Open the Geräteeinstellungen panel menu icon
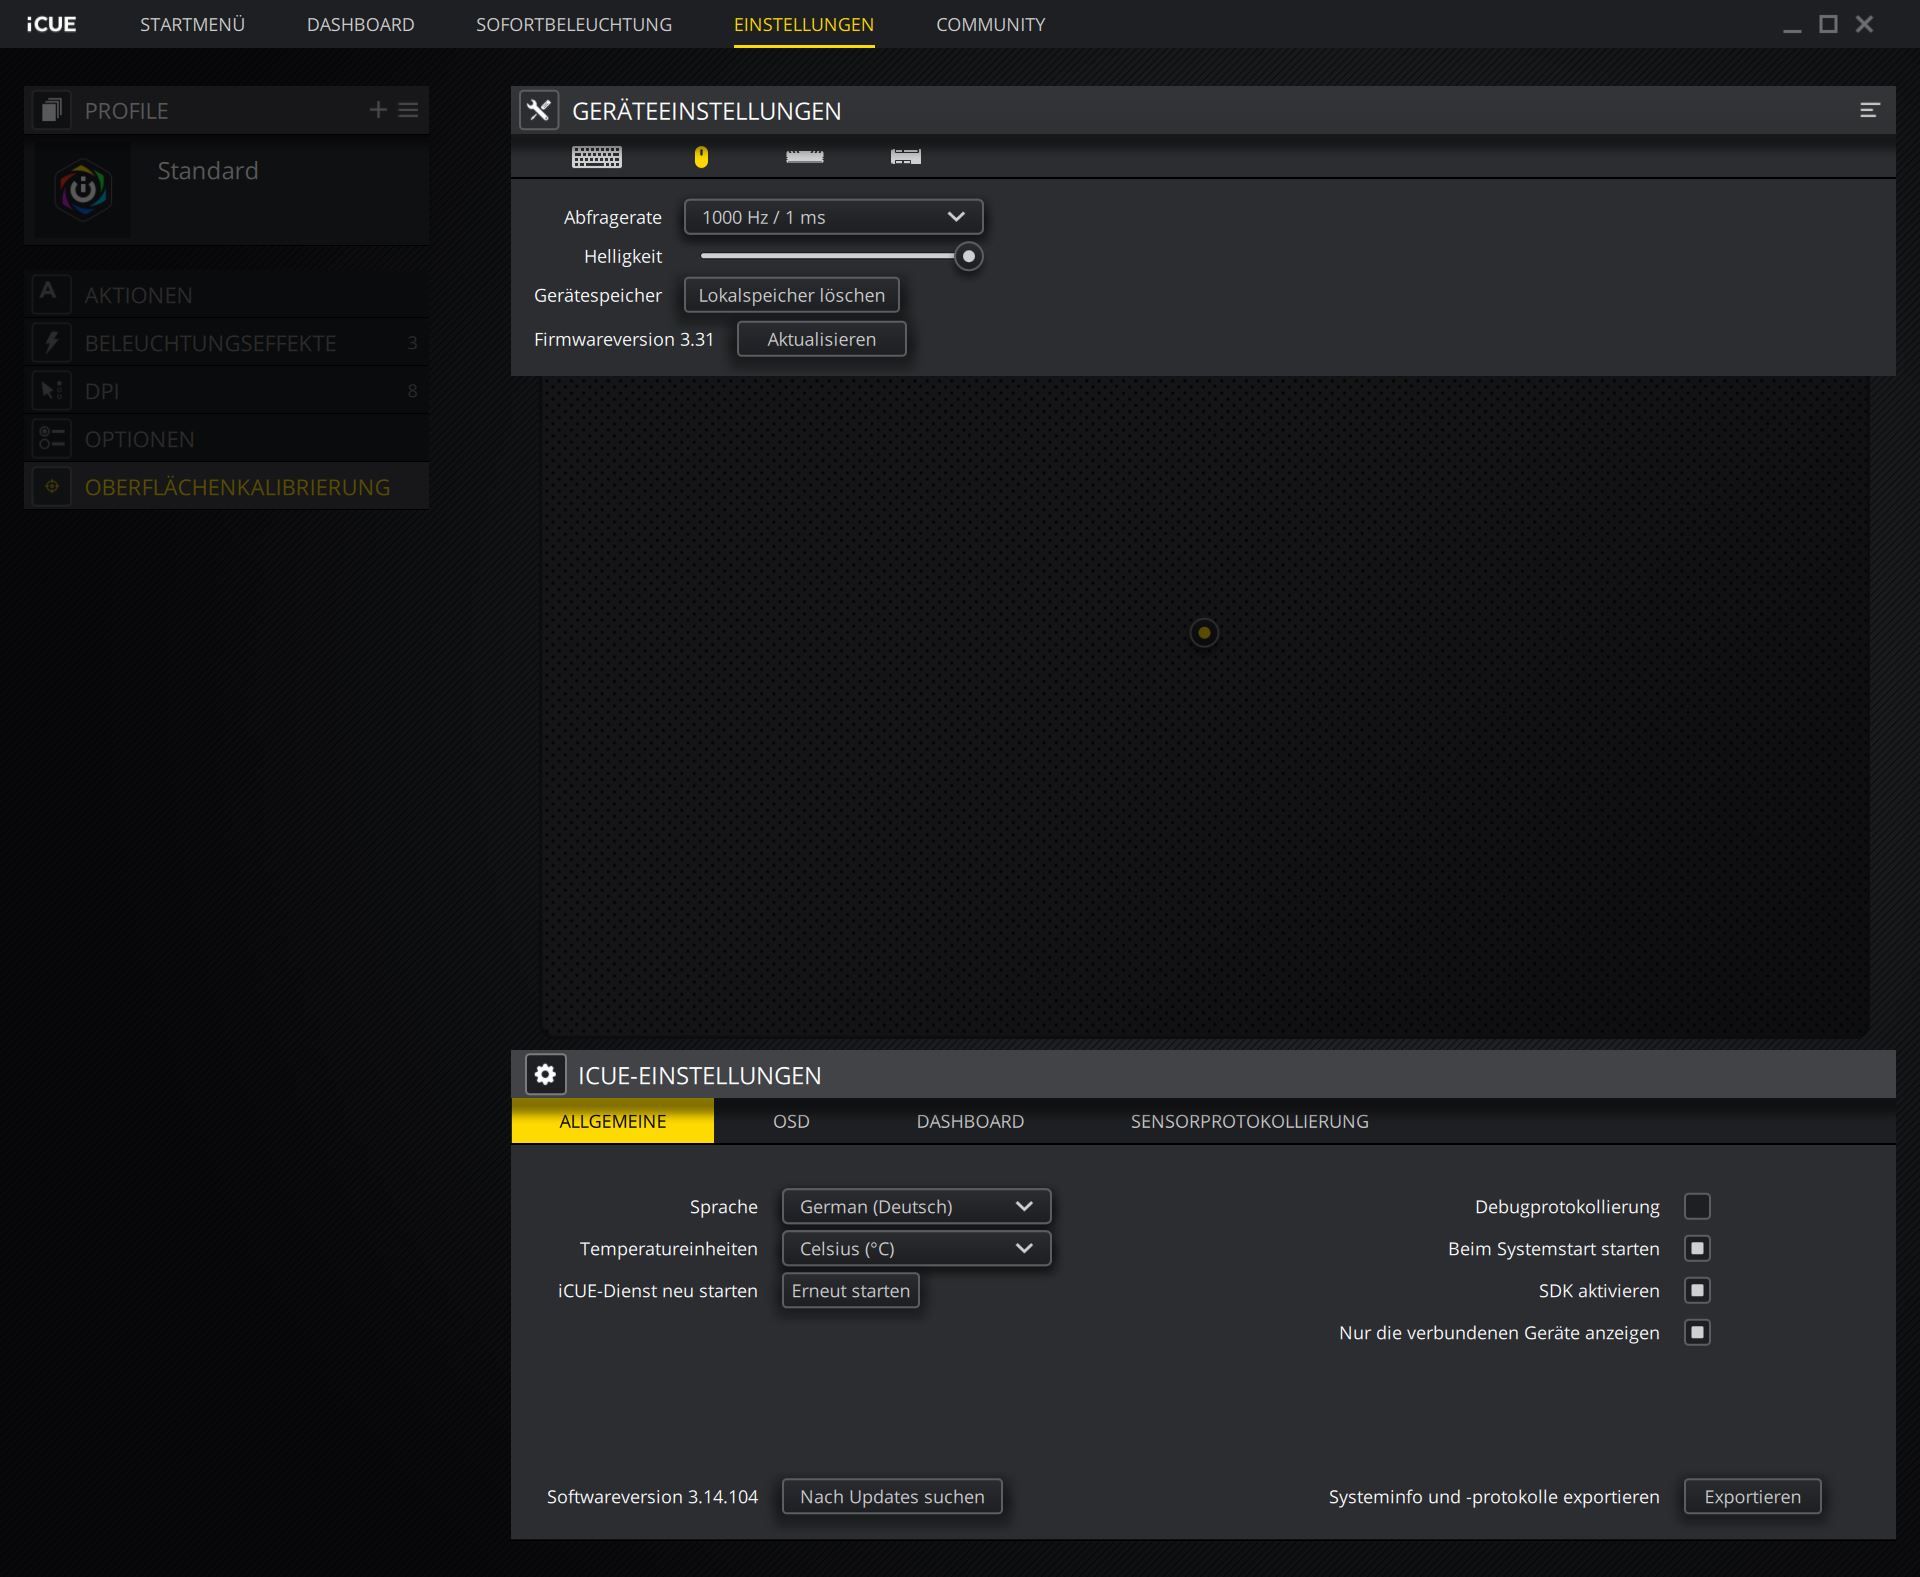 tap(1870, 111)
